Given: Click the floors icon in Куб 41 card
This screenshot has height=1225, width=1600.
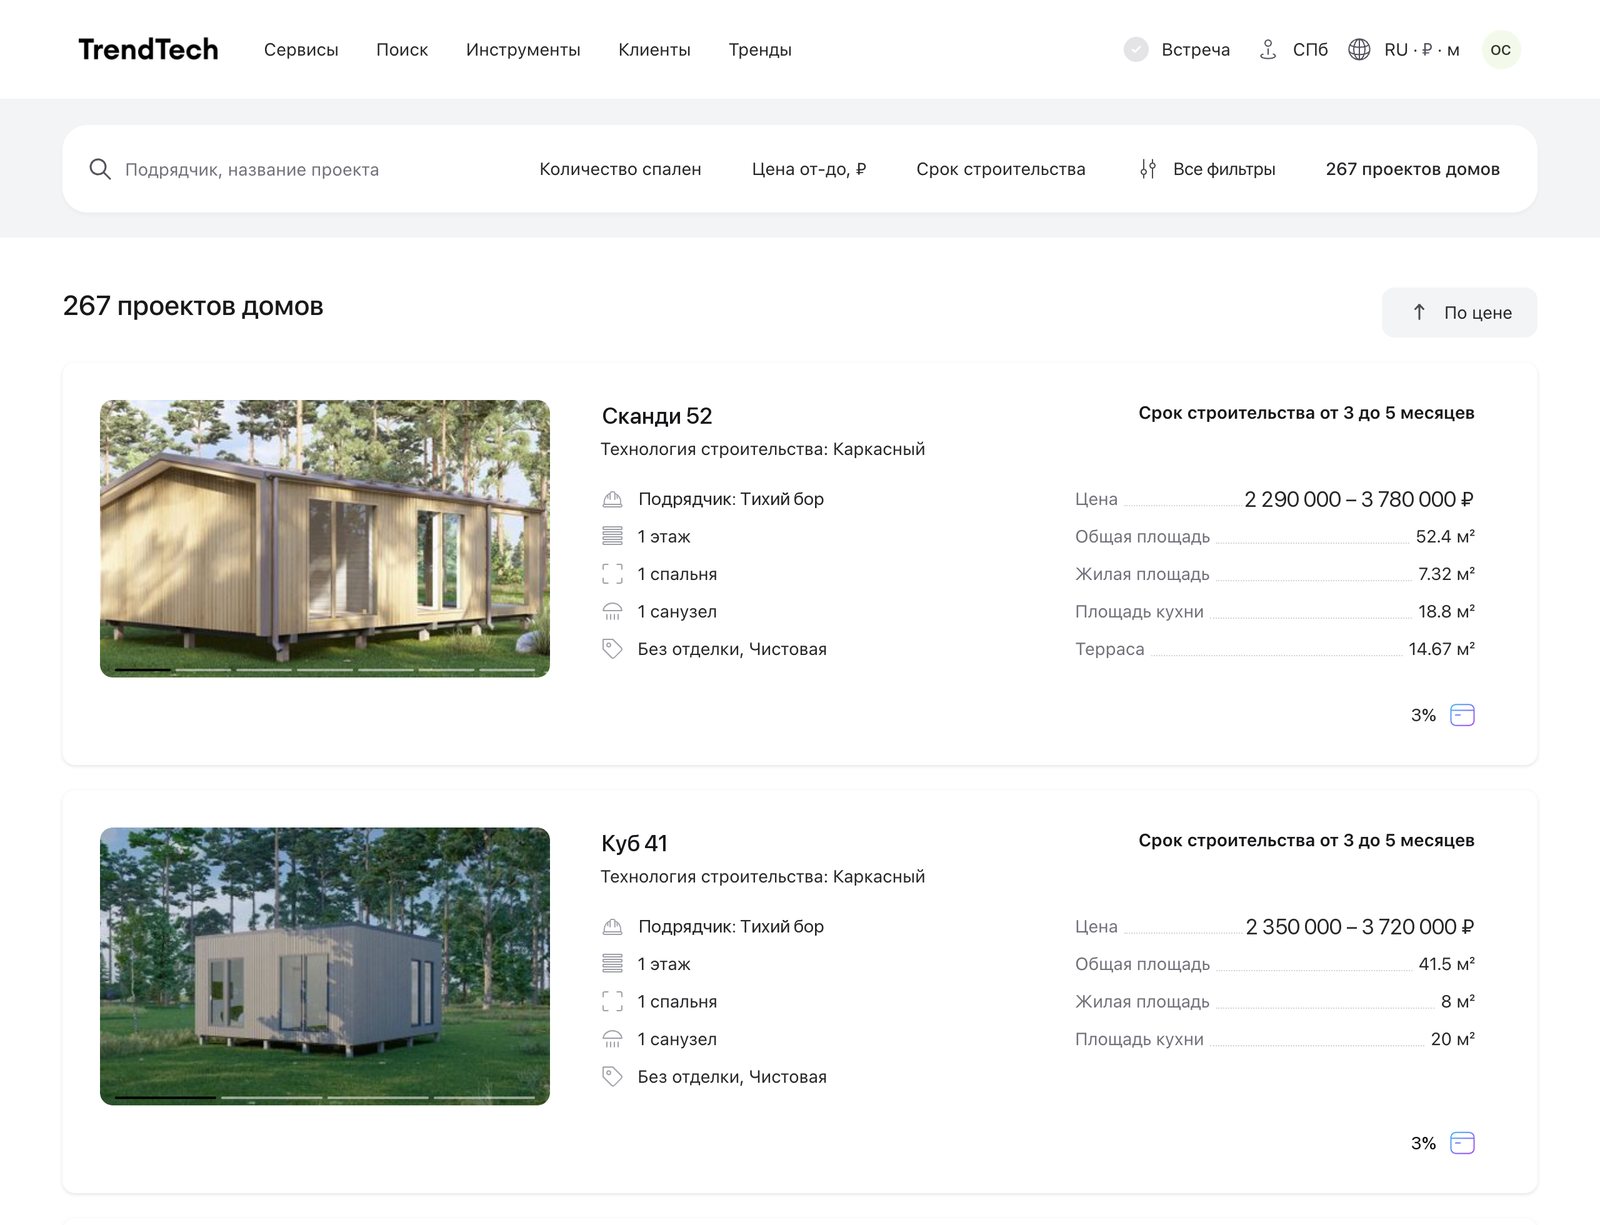Looking at the screenshot, I should 612,964.
